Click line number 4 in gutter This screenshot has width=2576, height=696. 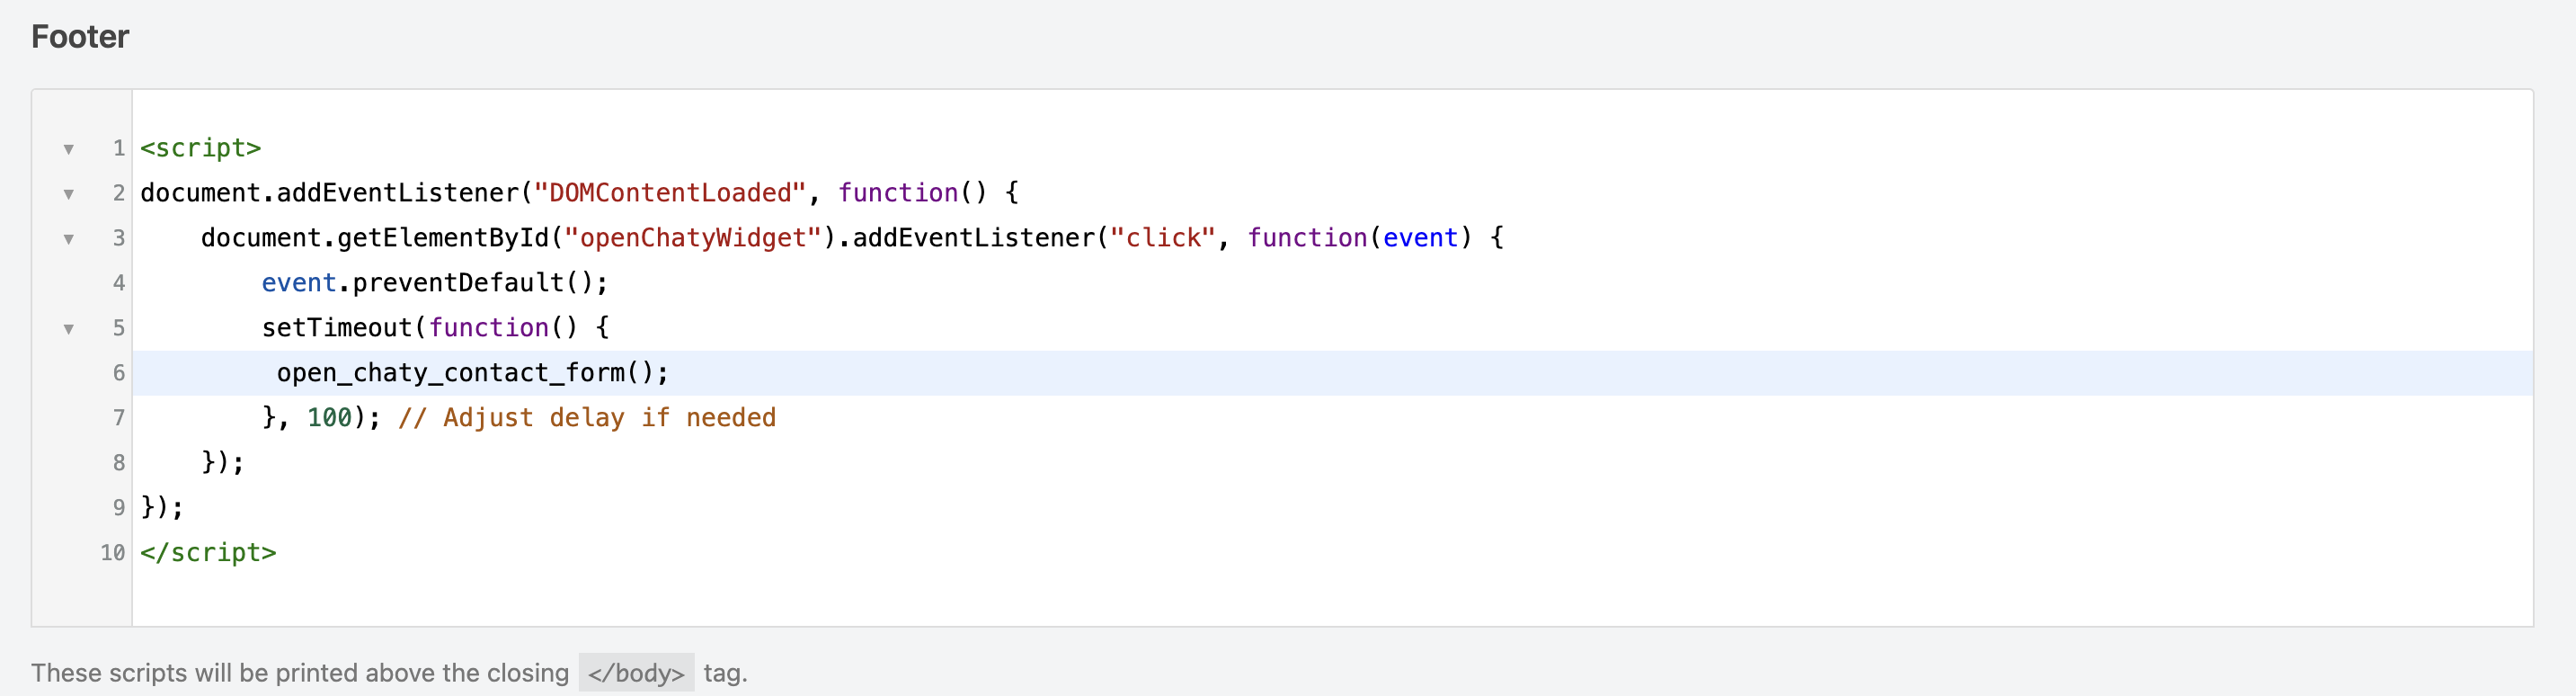pos(119,283)
